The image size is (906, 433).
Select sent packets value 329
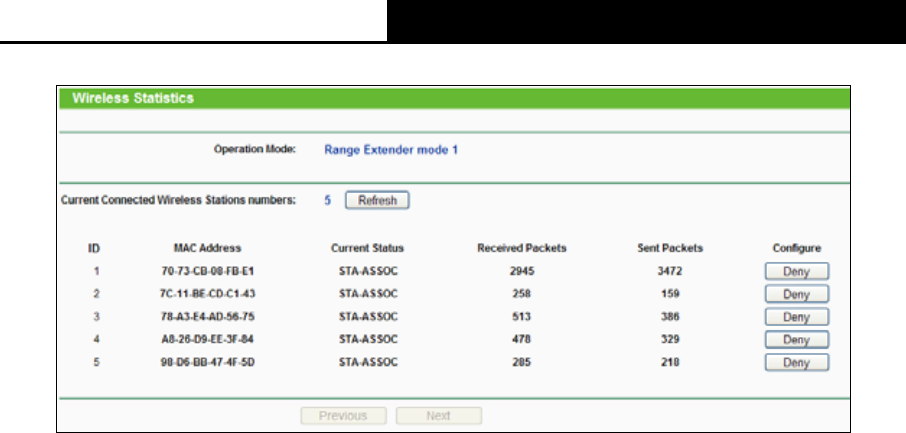[670, 339]
